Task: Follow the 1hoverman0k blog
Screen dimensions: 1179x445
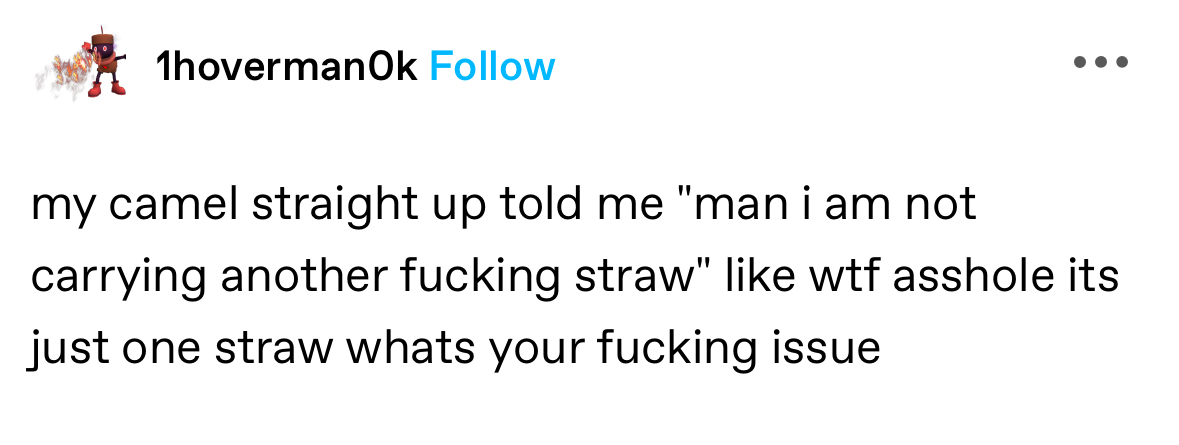Action: pyautogui.click(x=493, y=67)
